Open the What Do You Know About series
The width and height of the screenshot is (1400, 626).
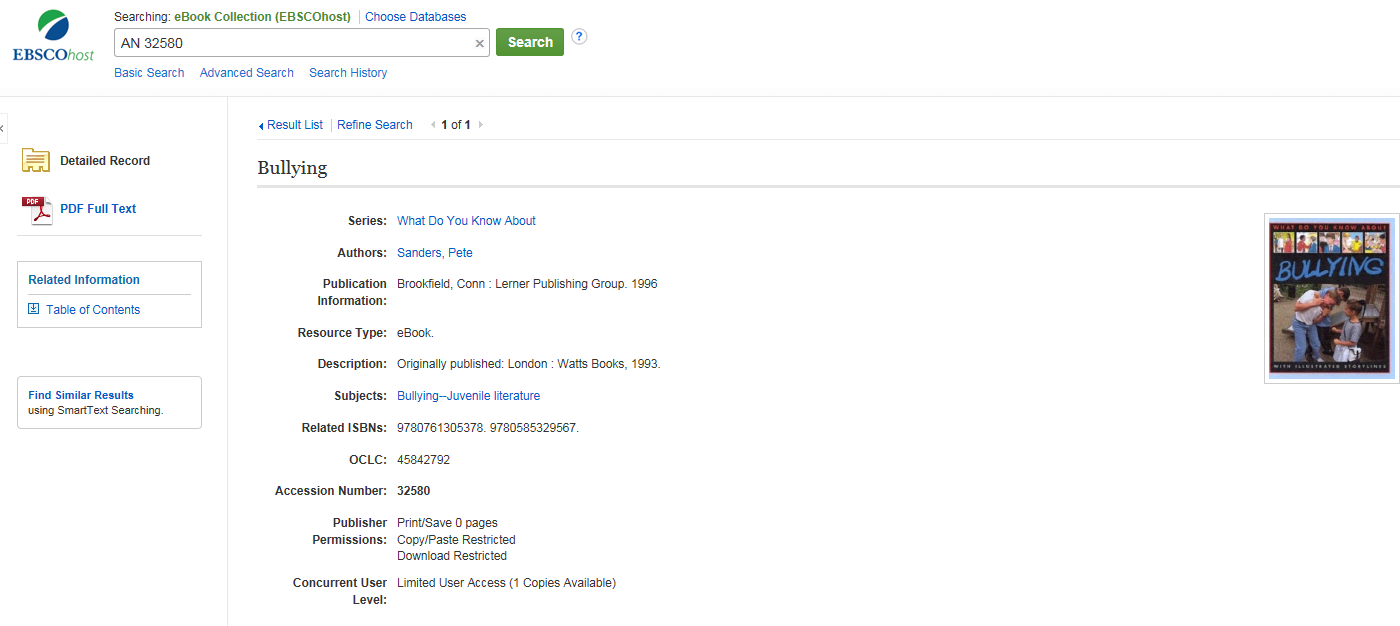coord(466,221)
